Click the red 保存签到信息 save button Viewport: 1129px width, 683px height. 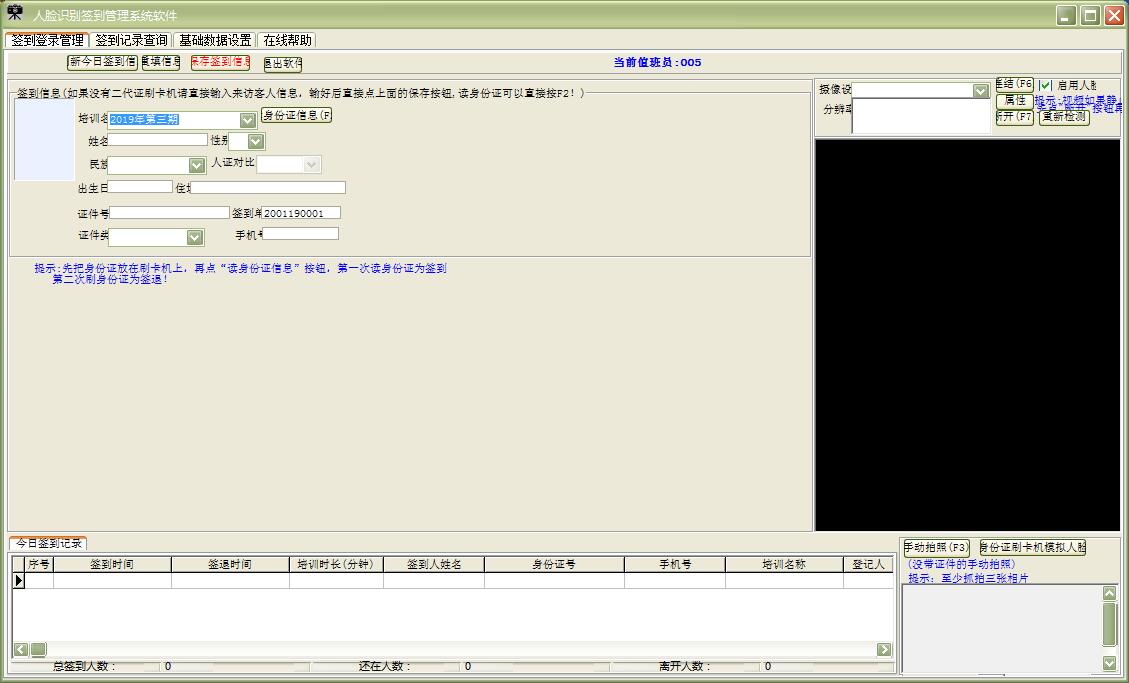click(x=220, y=63)
